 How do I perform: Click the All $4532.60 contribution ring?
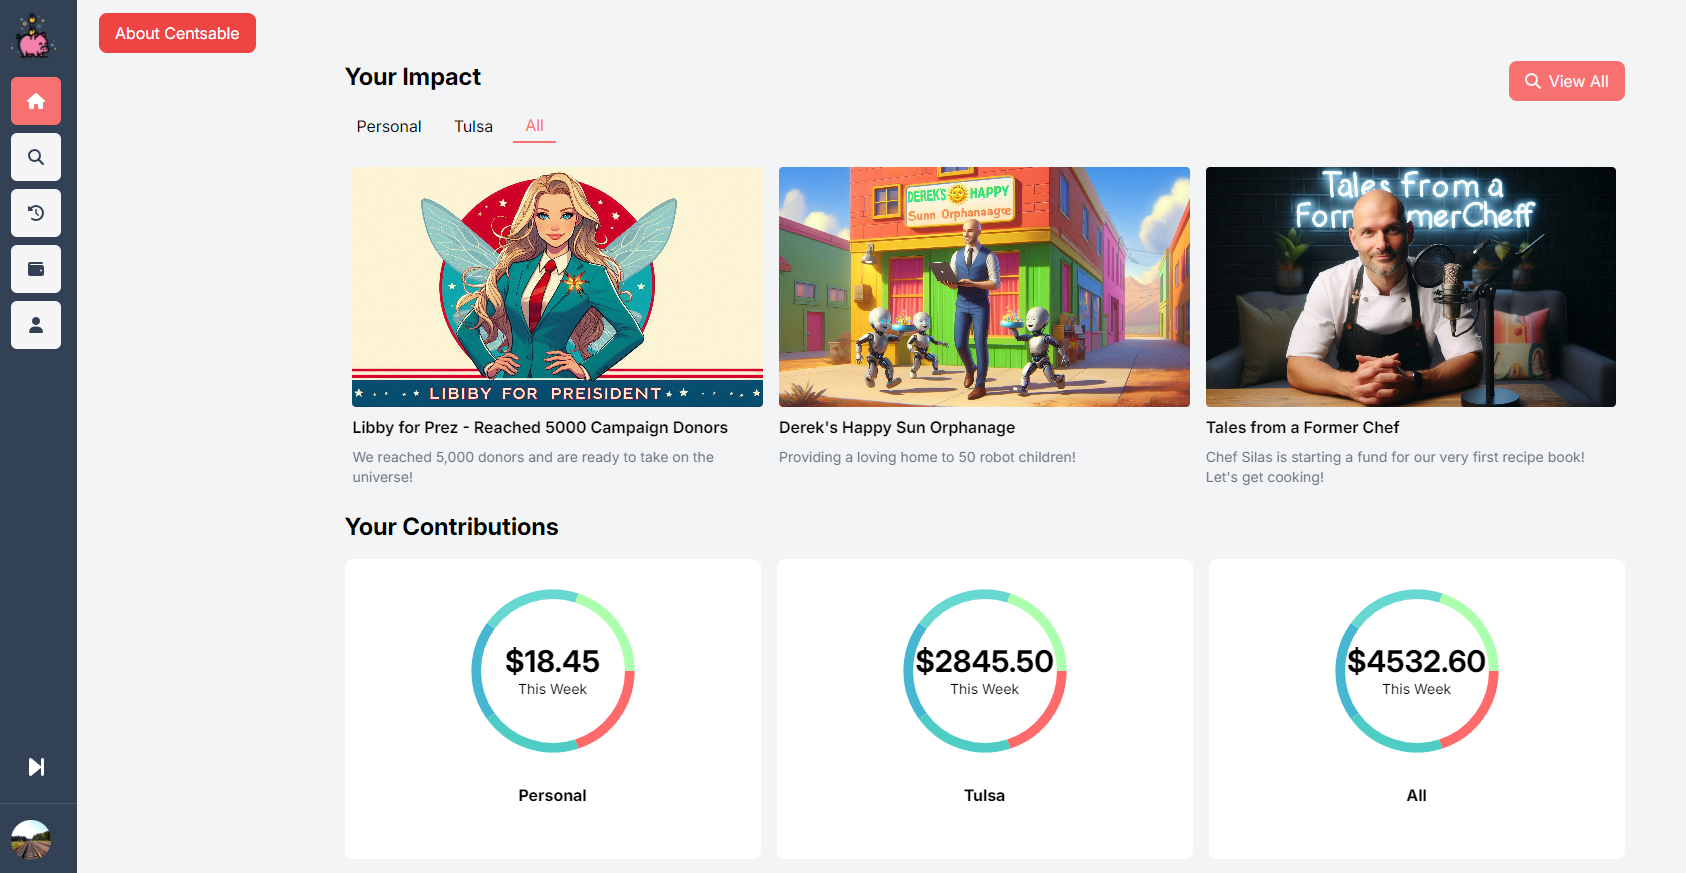point(1416,671)
